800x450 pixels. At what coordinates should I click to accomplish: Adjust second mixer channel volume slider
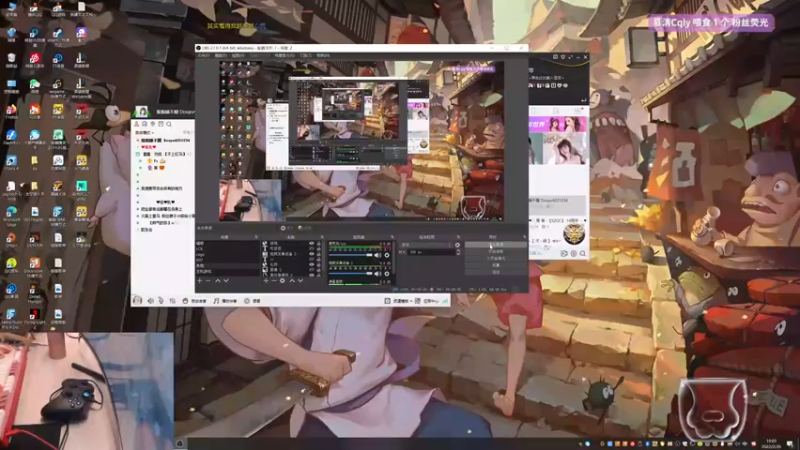(x=351, y=274)
